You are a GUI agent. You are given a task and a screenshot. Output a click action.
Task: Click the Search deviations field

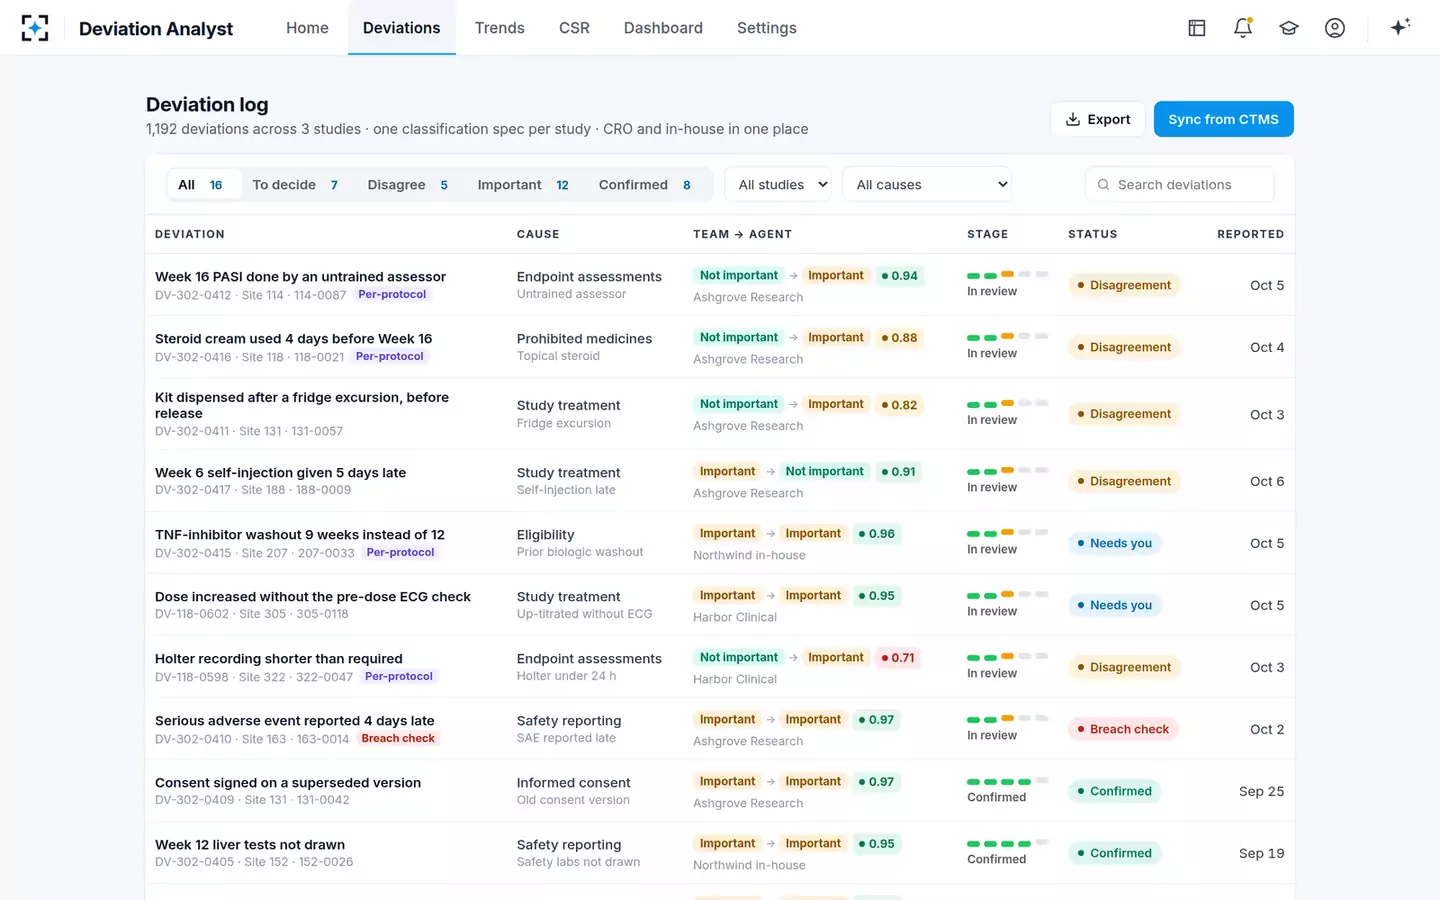click(x=1180, y=185)
